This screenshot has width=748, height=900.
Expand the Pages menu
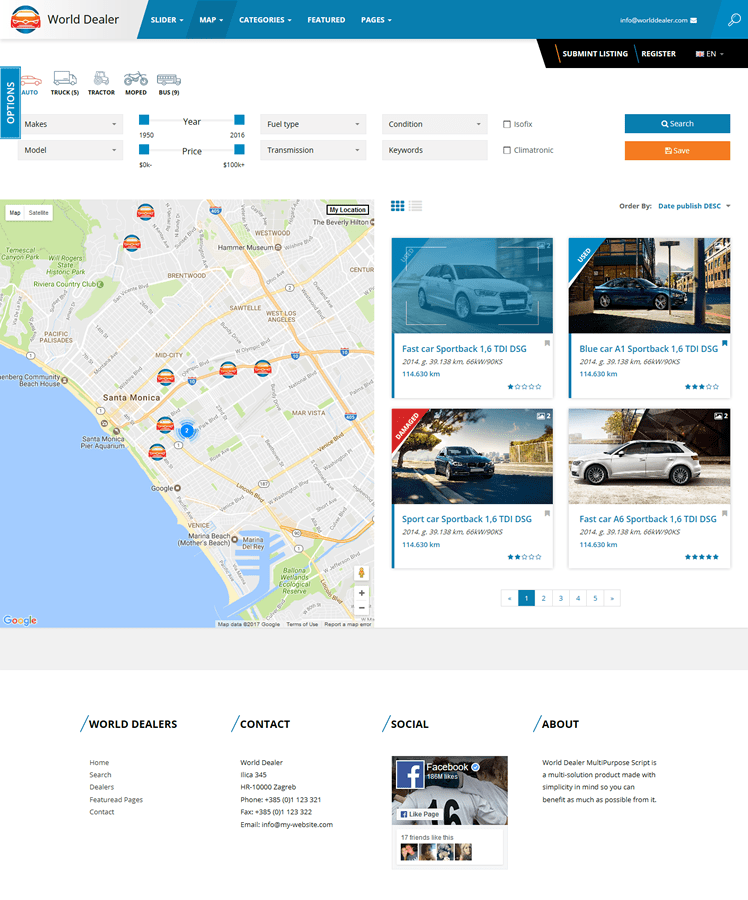pyautogui.click(x=376, y=20)
